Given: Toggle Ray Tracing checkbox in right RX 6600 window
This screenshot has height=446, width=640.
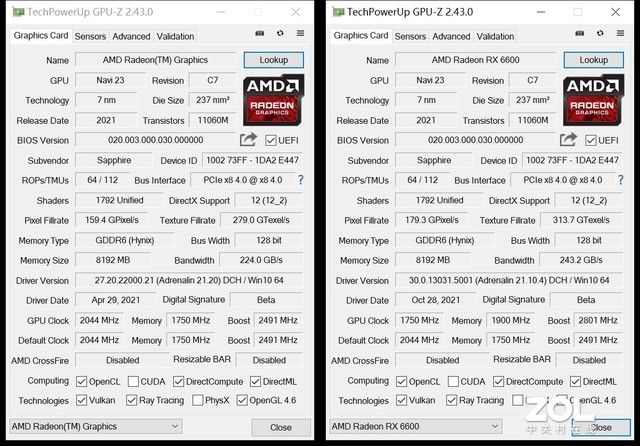Looking at the screenshot, I should 451,400.
